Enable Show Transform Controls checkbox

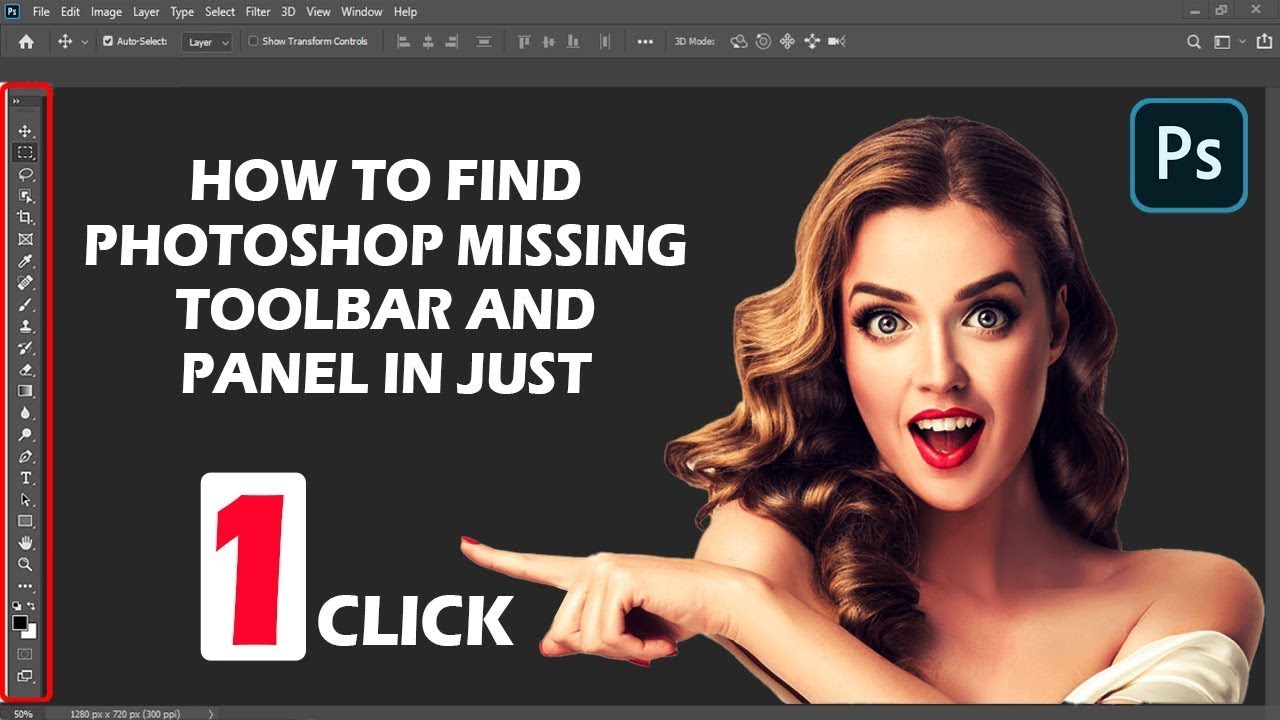coord(253,41)
